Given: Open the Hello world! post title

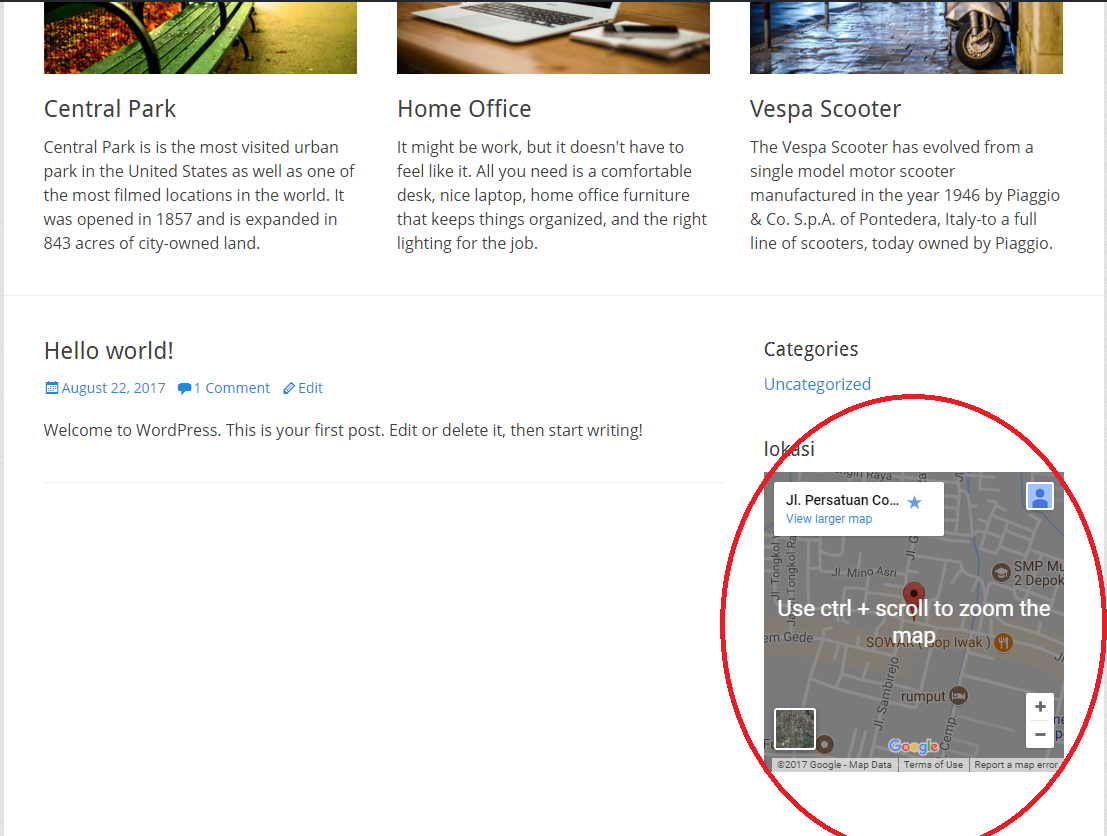Looking at the screenshot, I should [x=109, y=351].
